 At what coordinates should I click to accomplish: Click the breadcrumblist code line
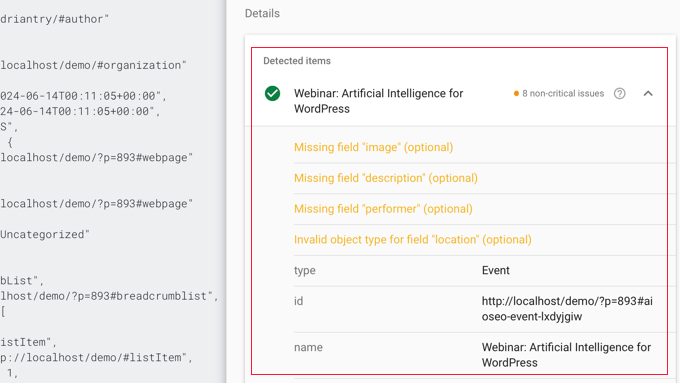(x=109, y=296)
